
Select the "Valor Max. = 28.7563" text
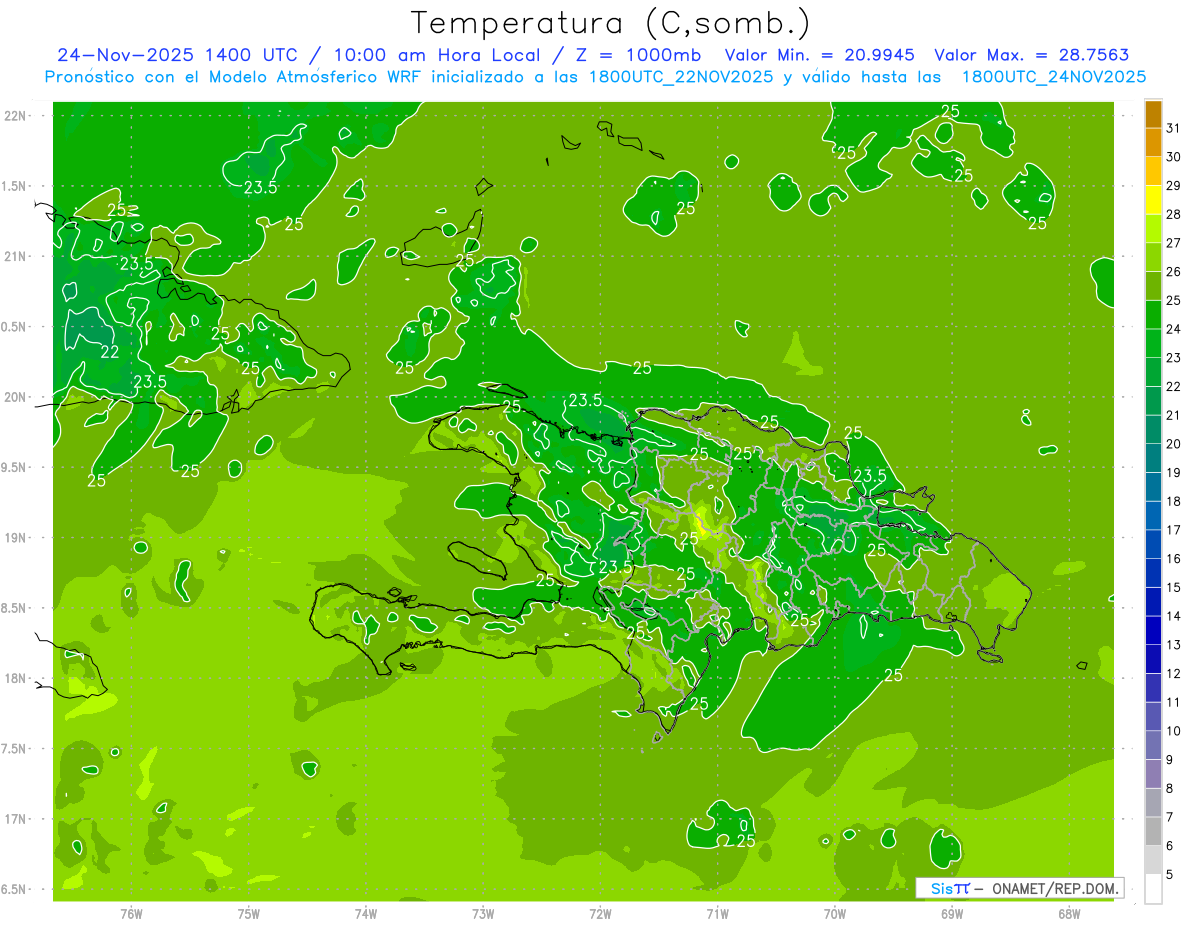pyautogui.click(x=1032, y=55)
